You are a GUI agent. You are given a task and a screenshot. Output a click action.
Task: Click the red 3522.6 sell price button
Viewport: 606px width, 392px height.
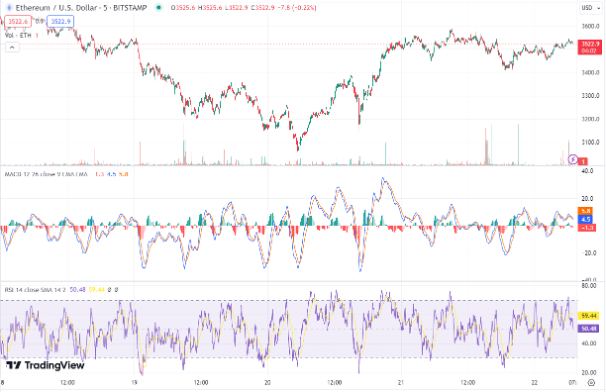point(18,22)
